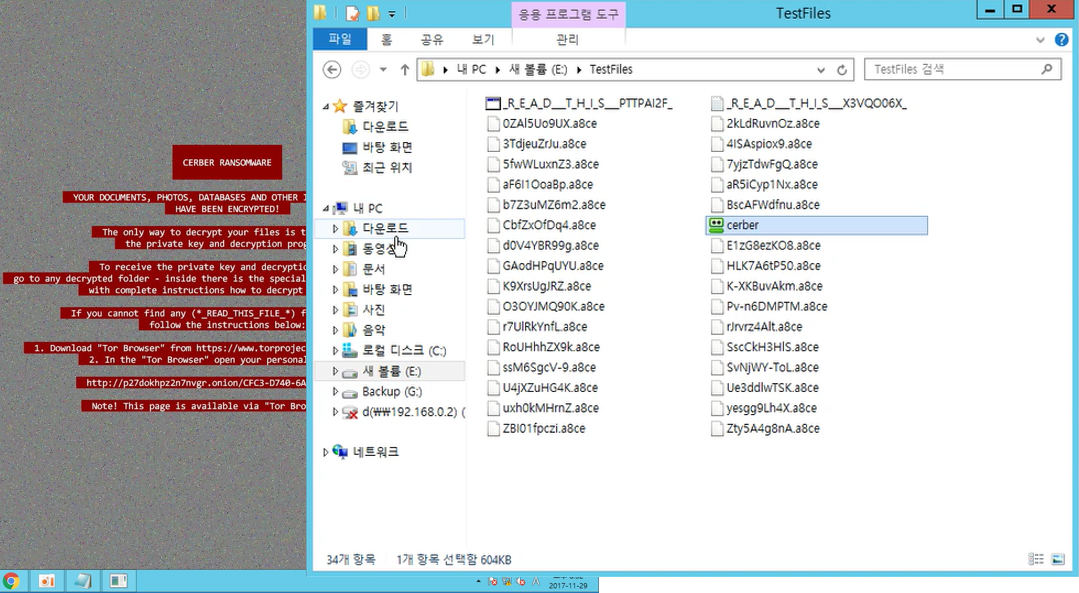Select the network drive d(\\192.168.0.2)
The image size is (1079, 593).
[403, 412]
